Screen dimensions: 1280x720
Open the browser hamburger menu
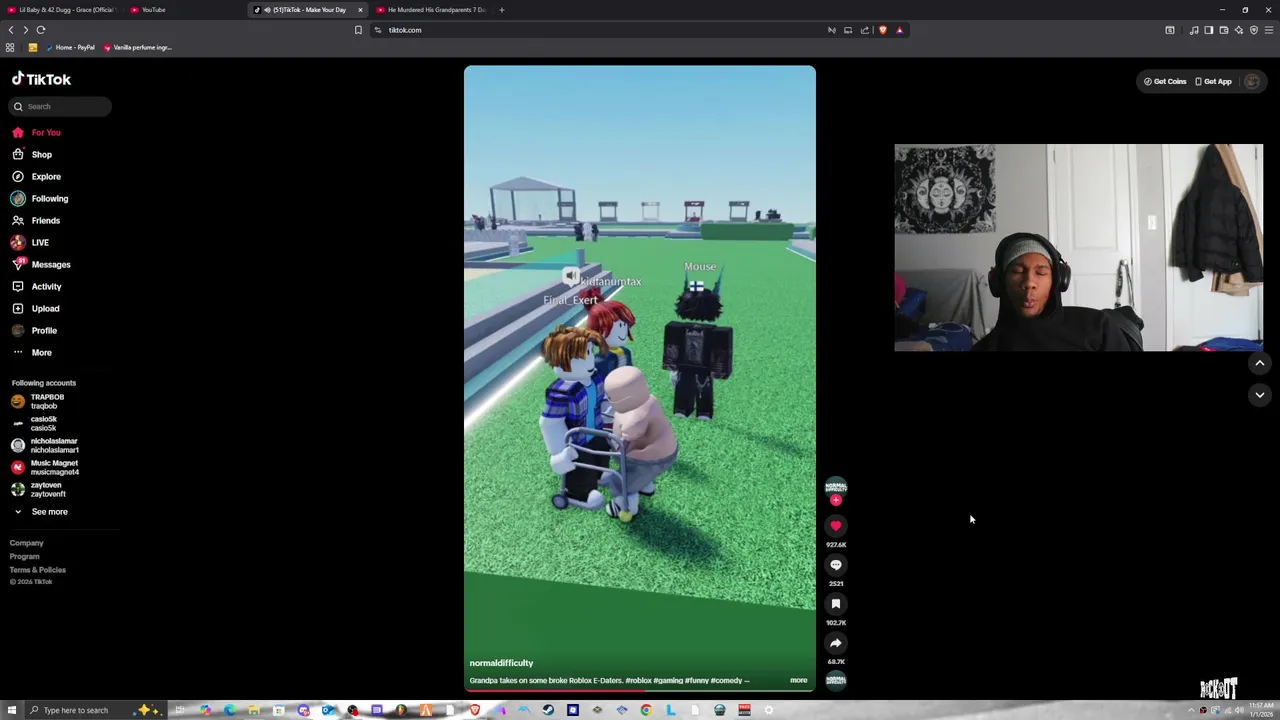coord(1269,30)
